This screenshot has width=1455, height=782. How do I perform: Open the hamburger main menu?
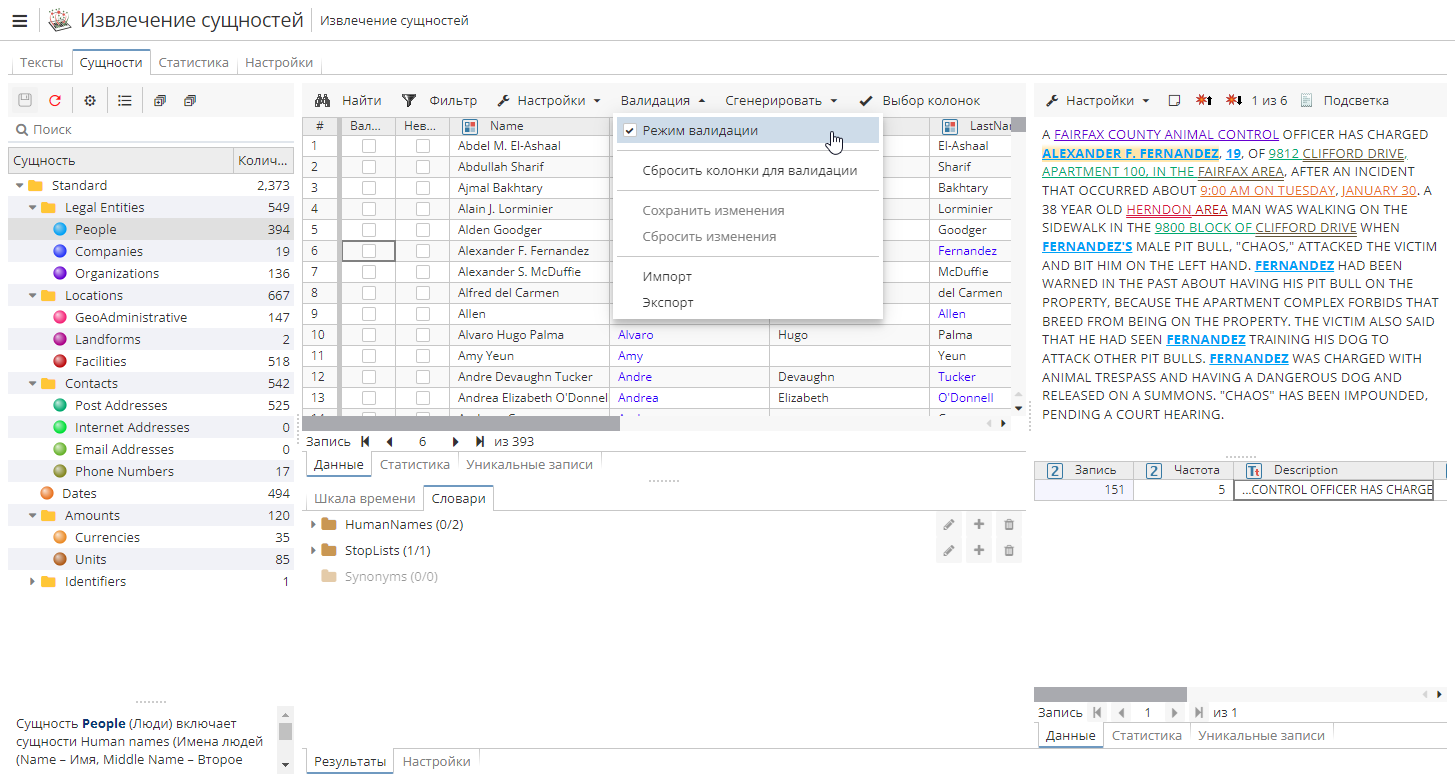click(19, 20)
